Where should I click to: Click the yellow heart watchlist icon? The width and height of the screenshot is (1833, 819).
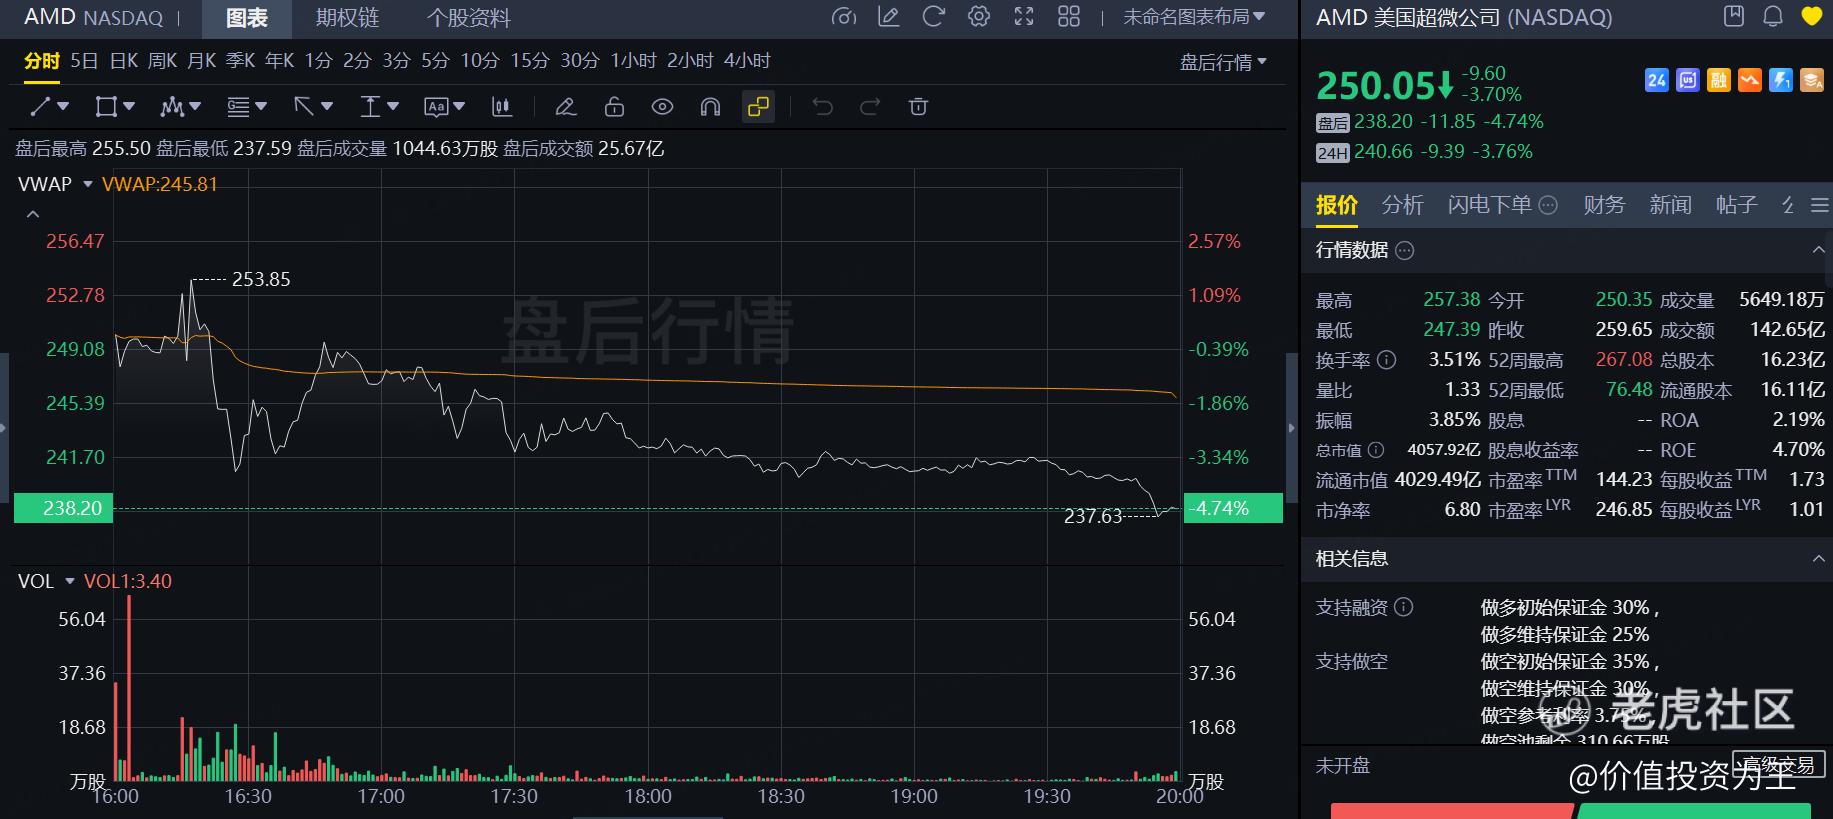(1811, 16)
